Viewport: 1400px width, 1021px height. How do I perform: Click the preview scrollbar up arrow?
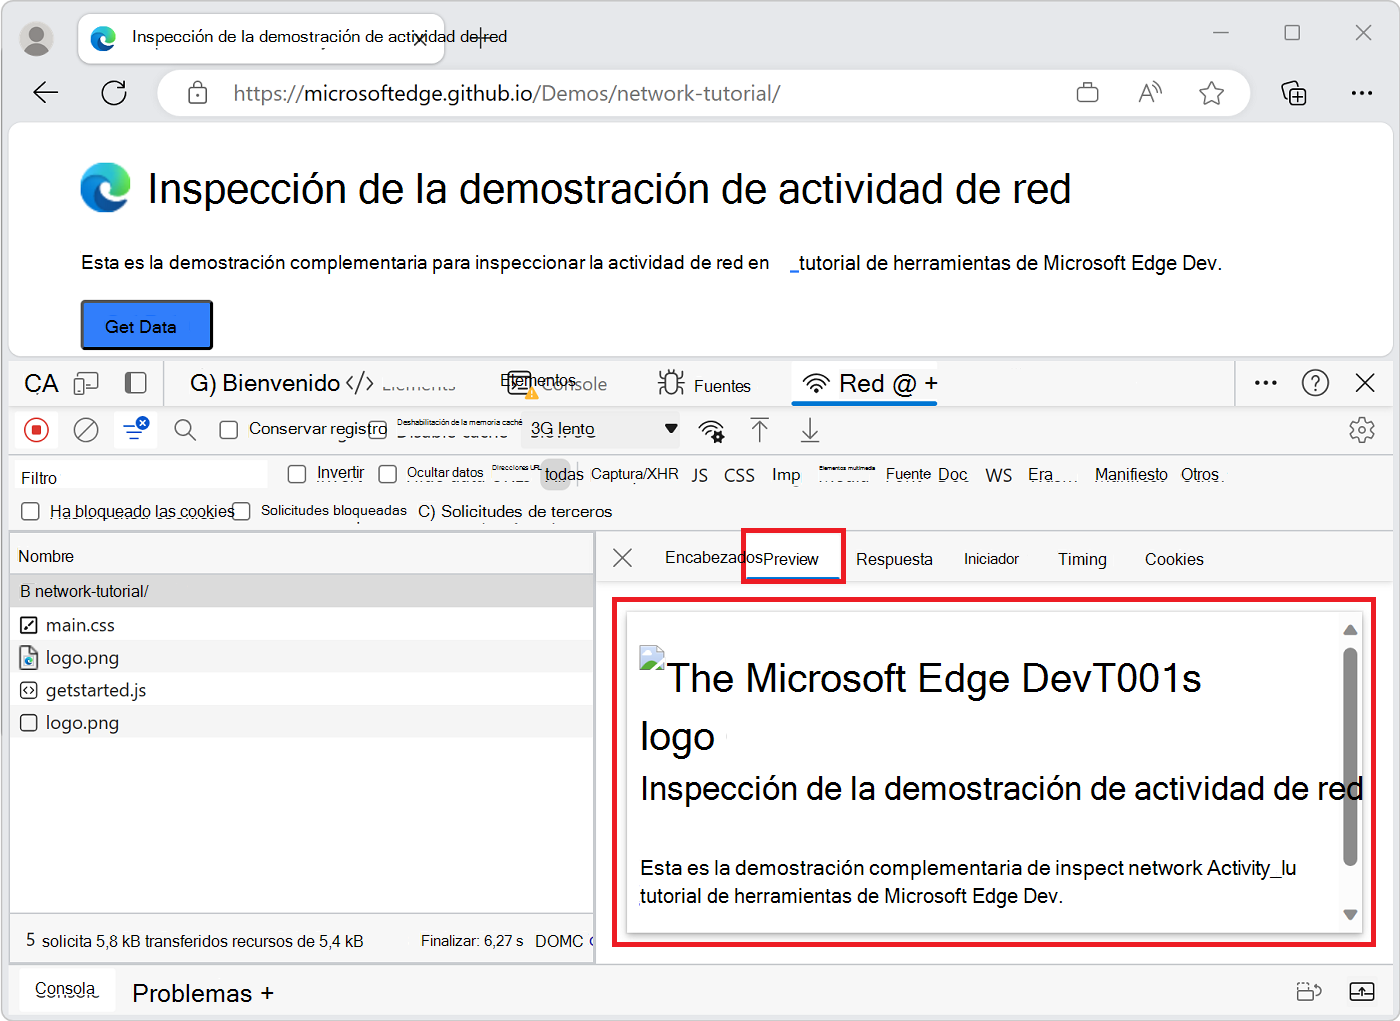click(1350, 629)
